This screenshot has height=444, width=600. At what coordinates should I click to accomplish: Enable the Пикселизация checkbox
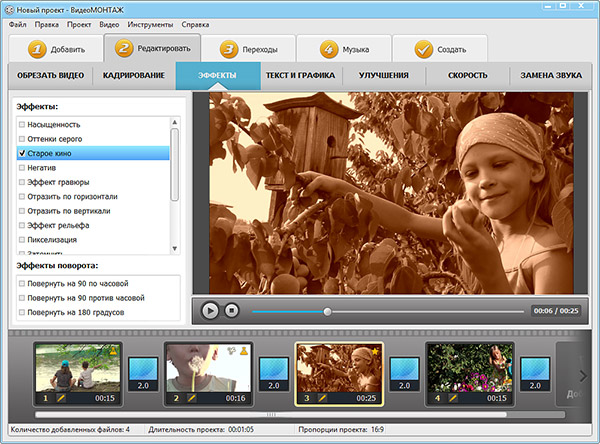(x=22, y=240)
